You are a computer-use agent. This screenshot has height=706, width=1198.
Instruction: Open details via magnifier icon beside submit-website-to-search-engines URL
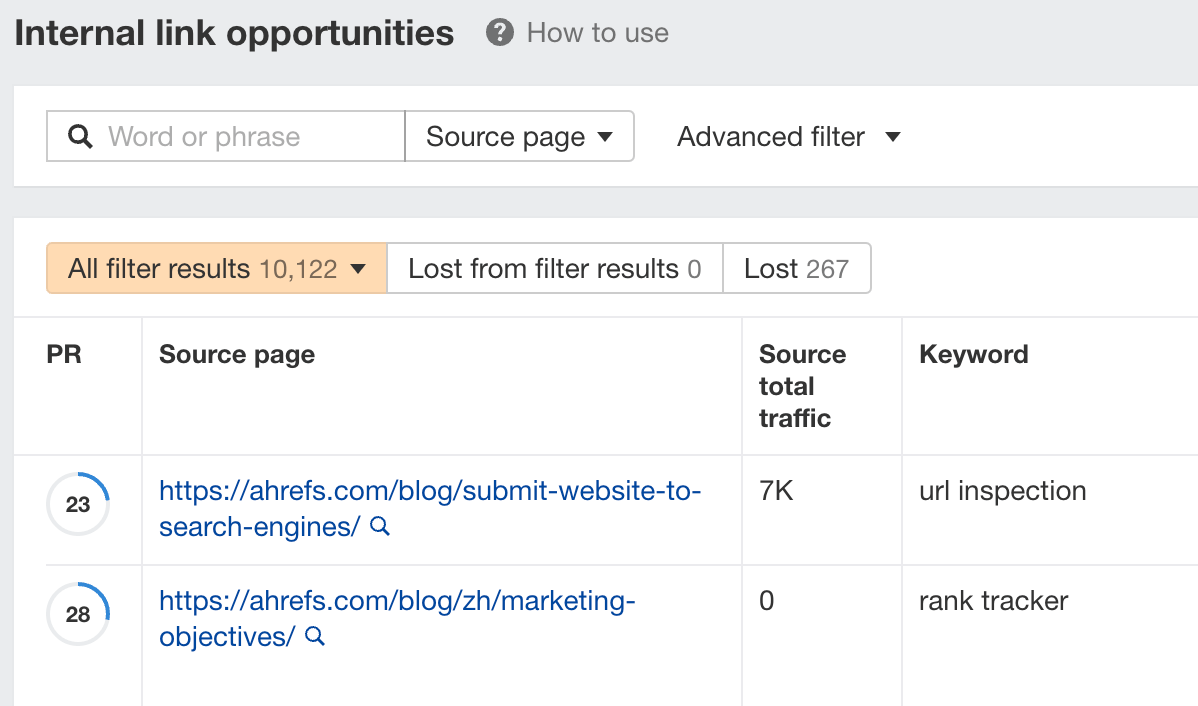point(379,526)
